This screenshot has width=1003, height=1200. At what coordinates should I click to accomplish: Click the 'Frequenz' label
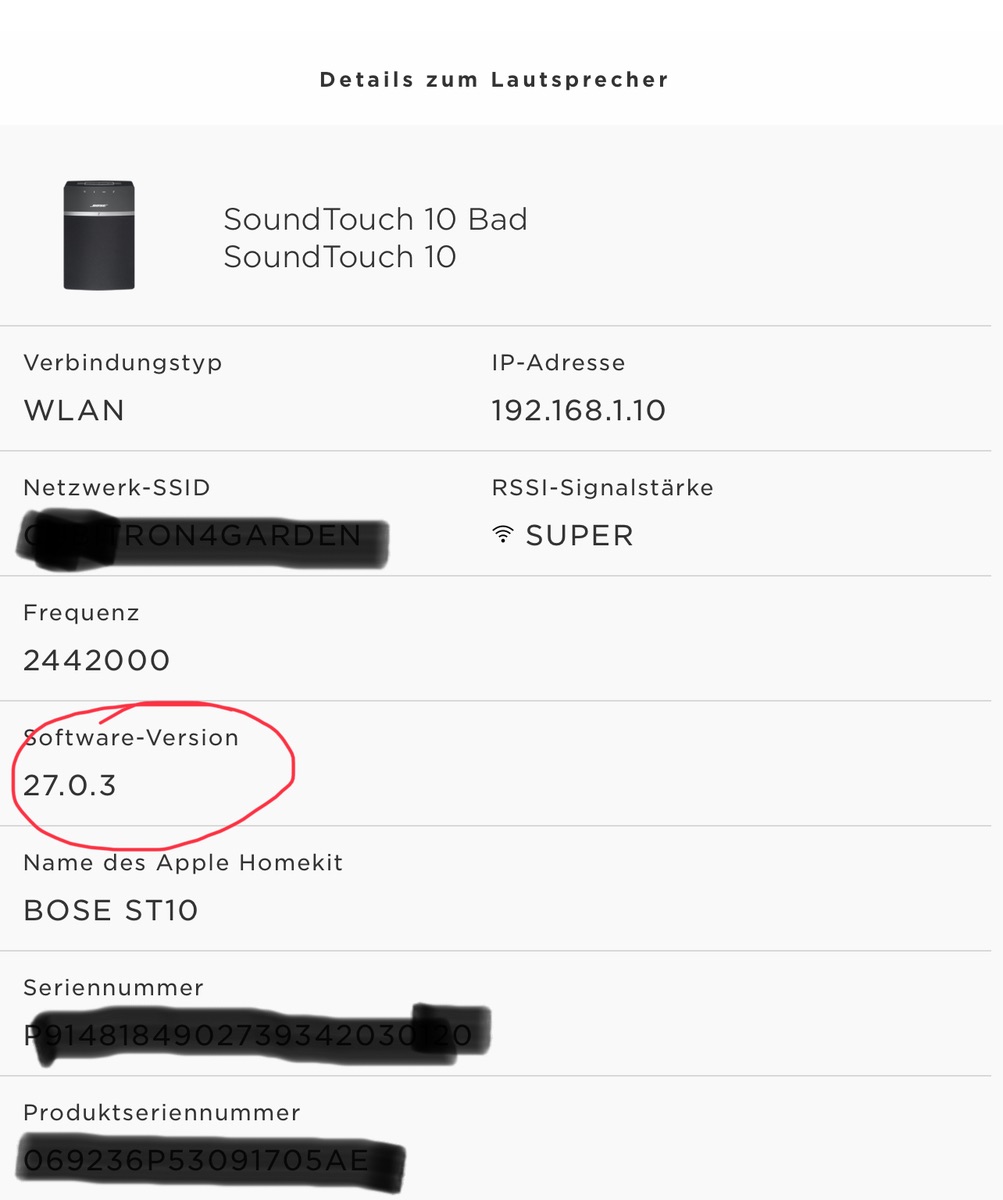pos(81,613)
